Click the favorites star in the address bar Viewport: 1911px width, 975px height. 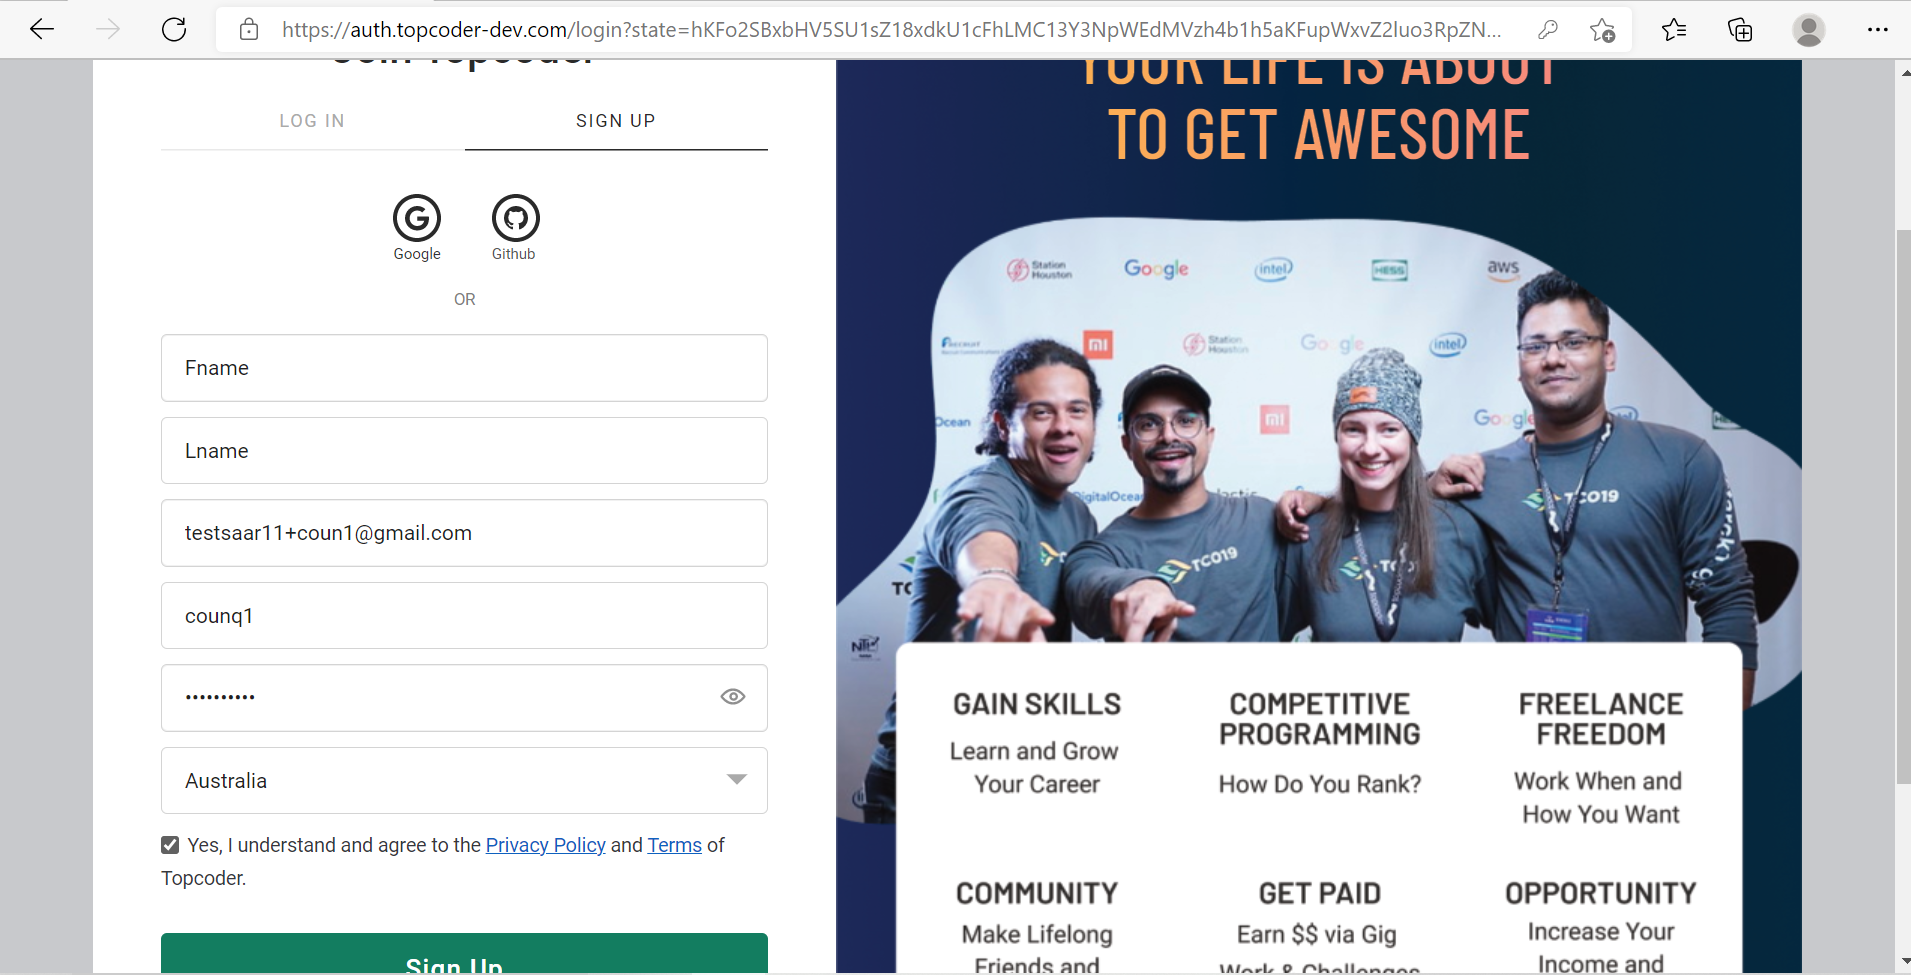coord(1604,31)
